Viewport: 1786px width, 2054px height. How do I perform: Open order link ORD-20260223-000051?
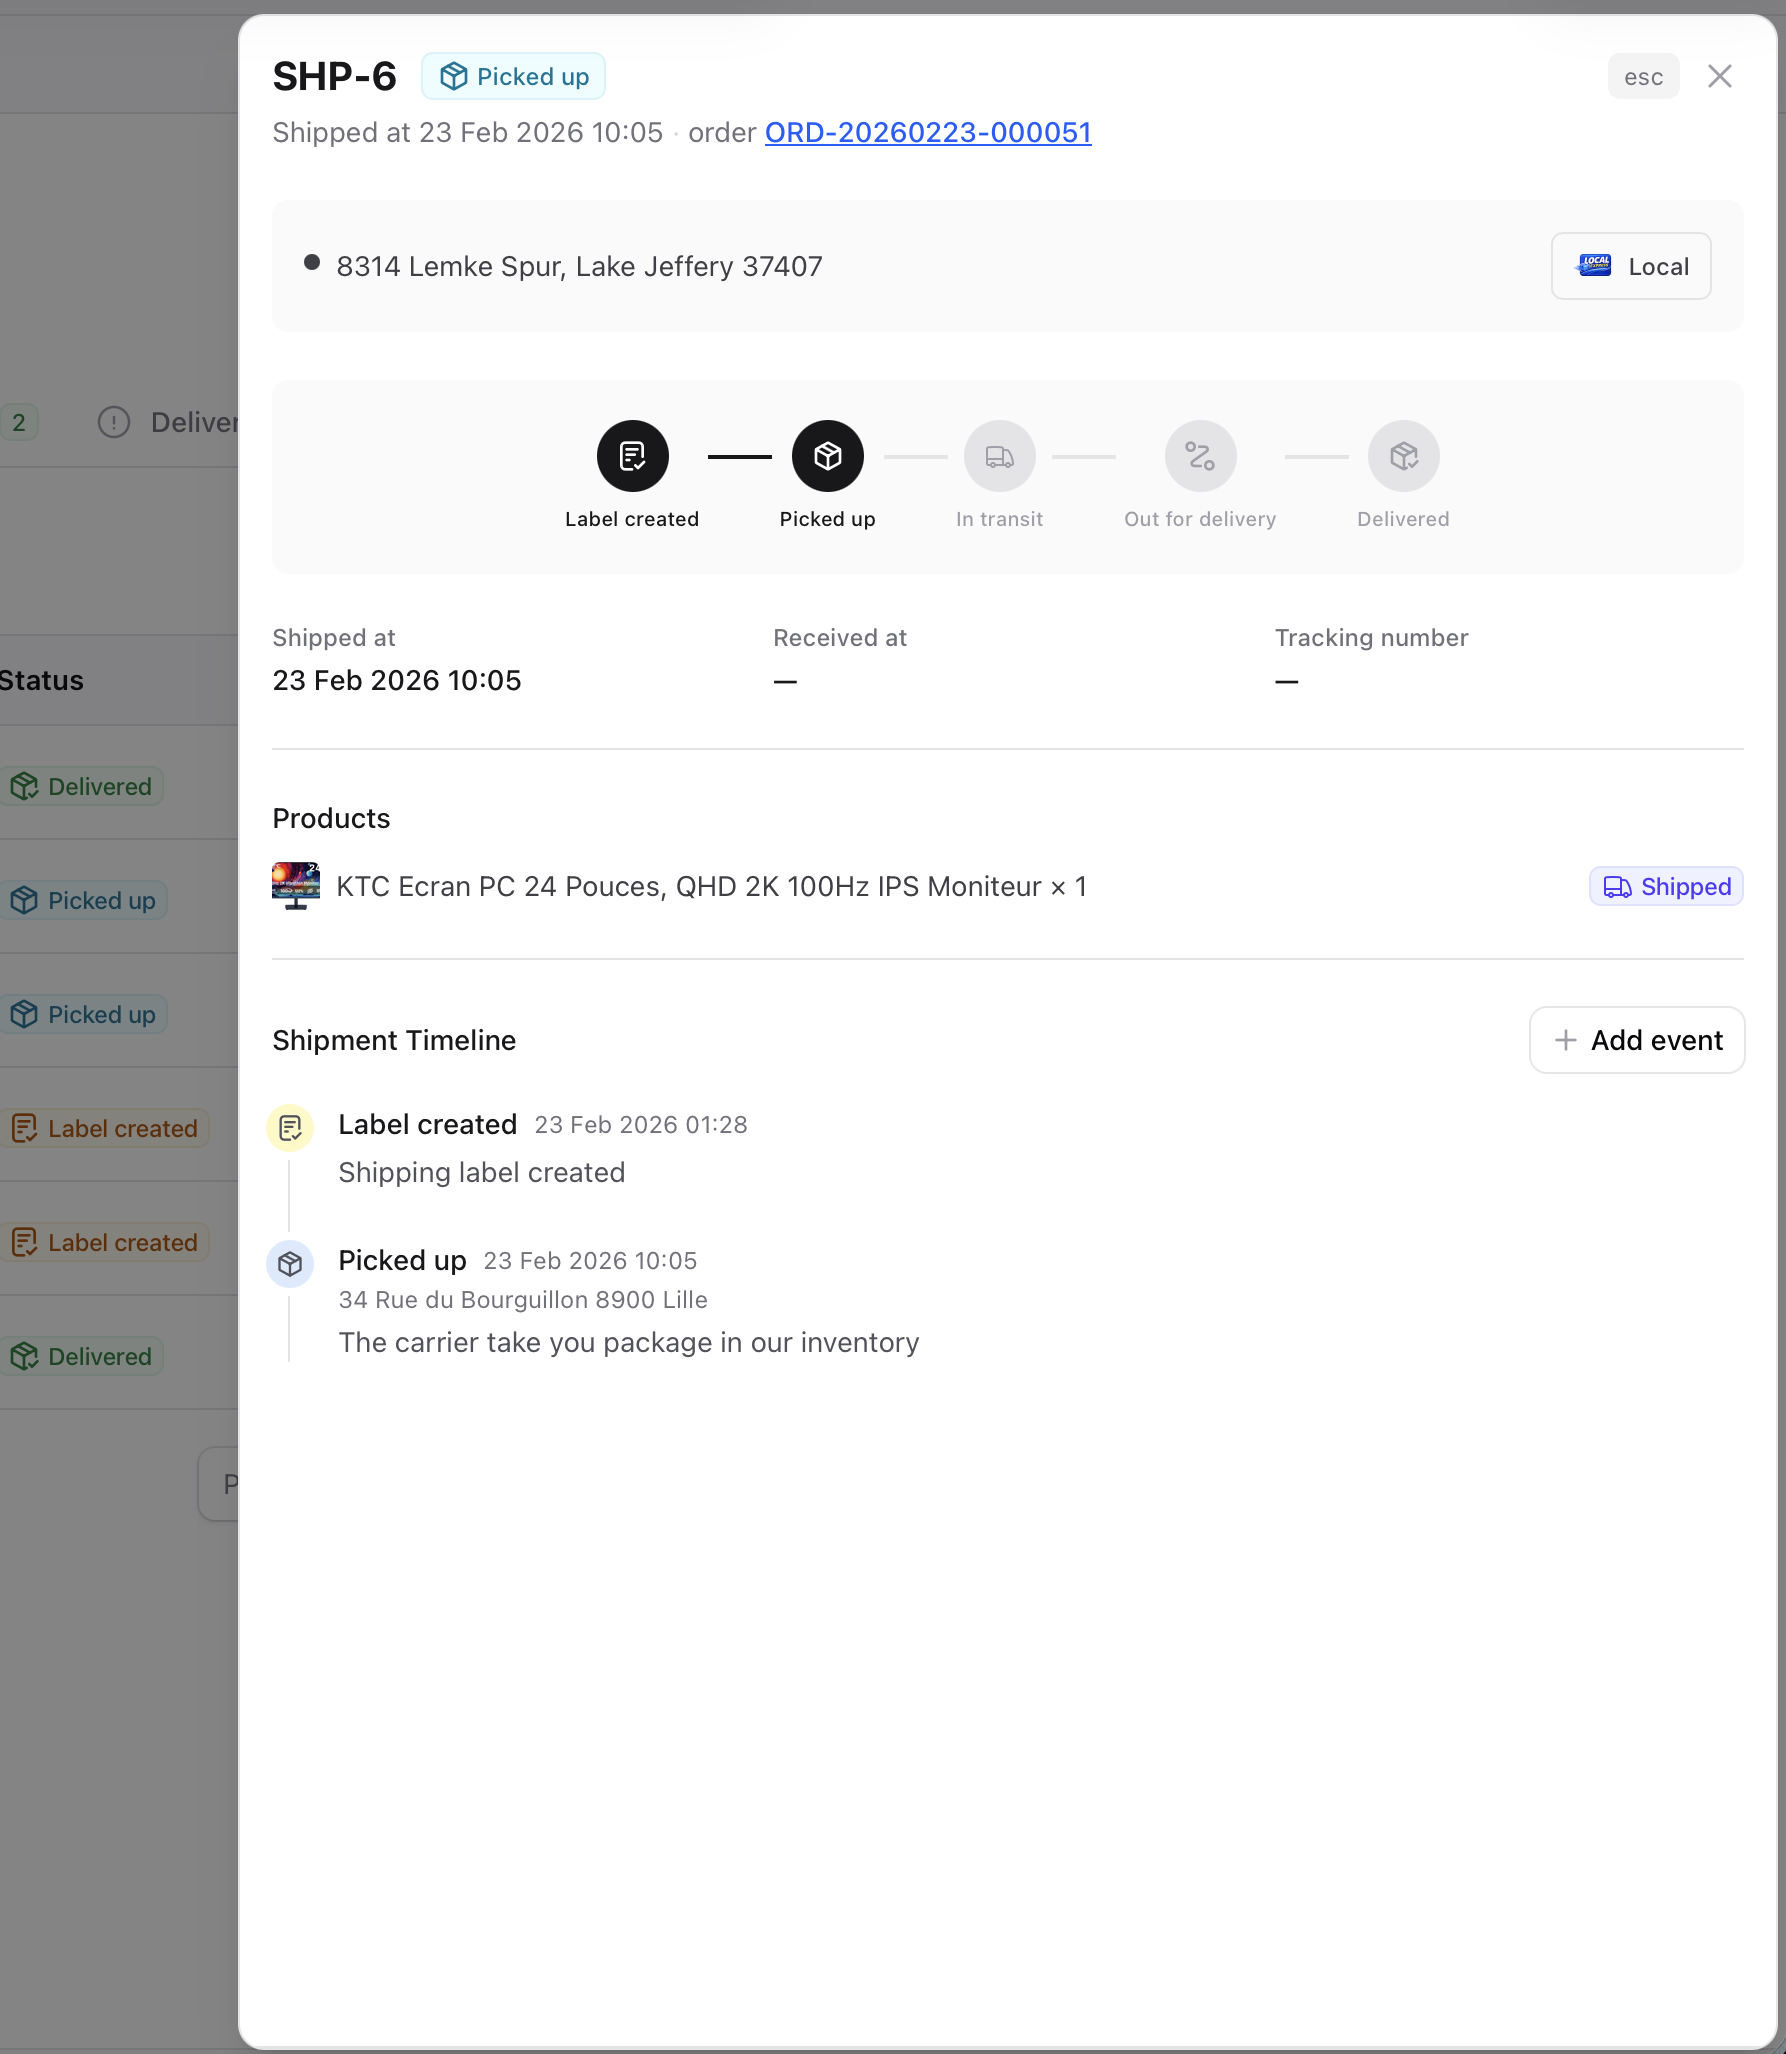pos(928,132)
